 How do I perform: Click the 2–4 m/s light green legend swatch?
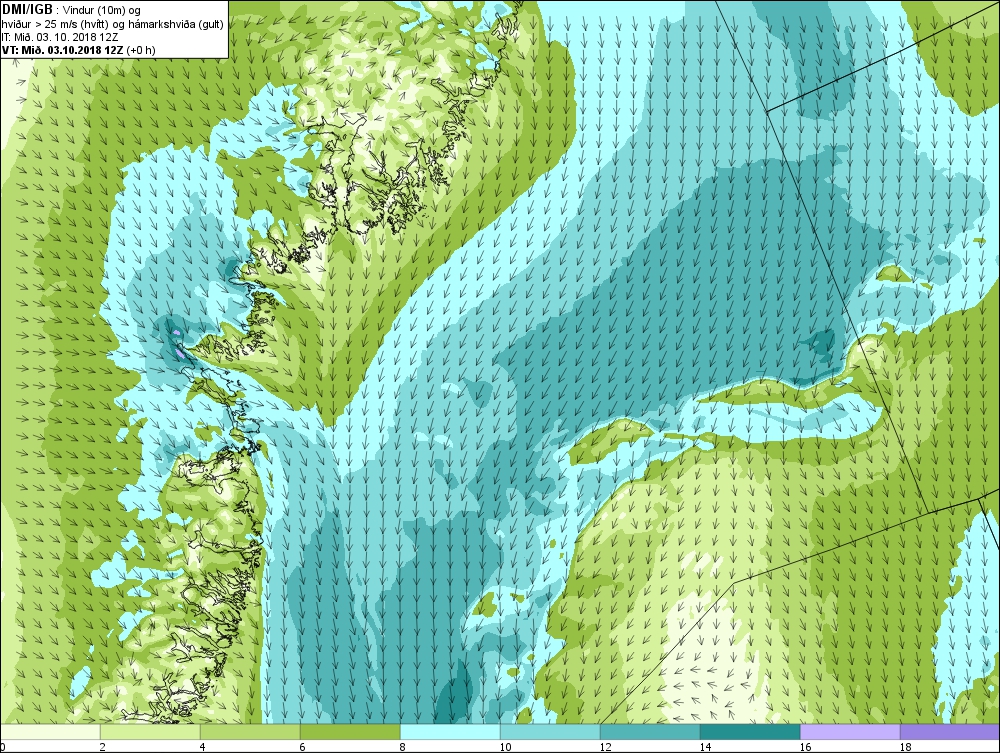[x=150, y=732]
